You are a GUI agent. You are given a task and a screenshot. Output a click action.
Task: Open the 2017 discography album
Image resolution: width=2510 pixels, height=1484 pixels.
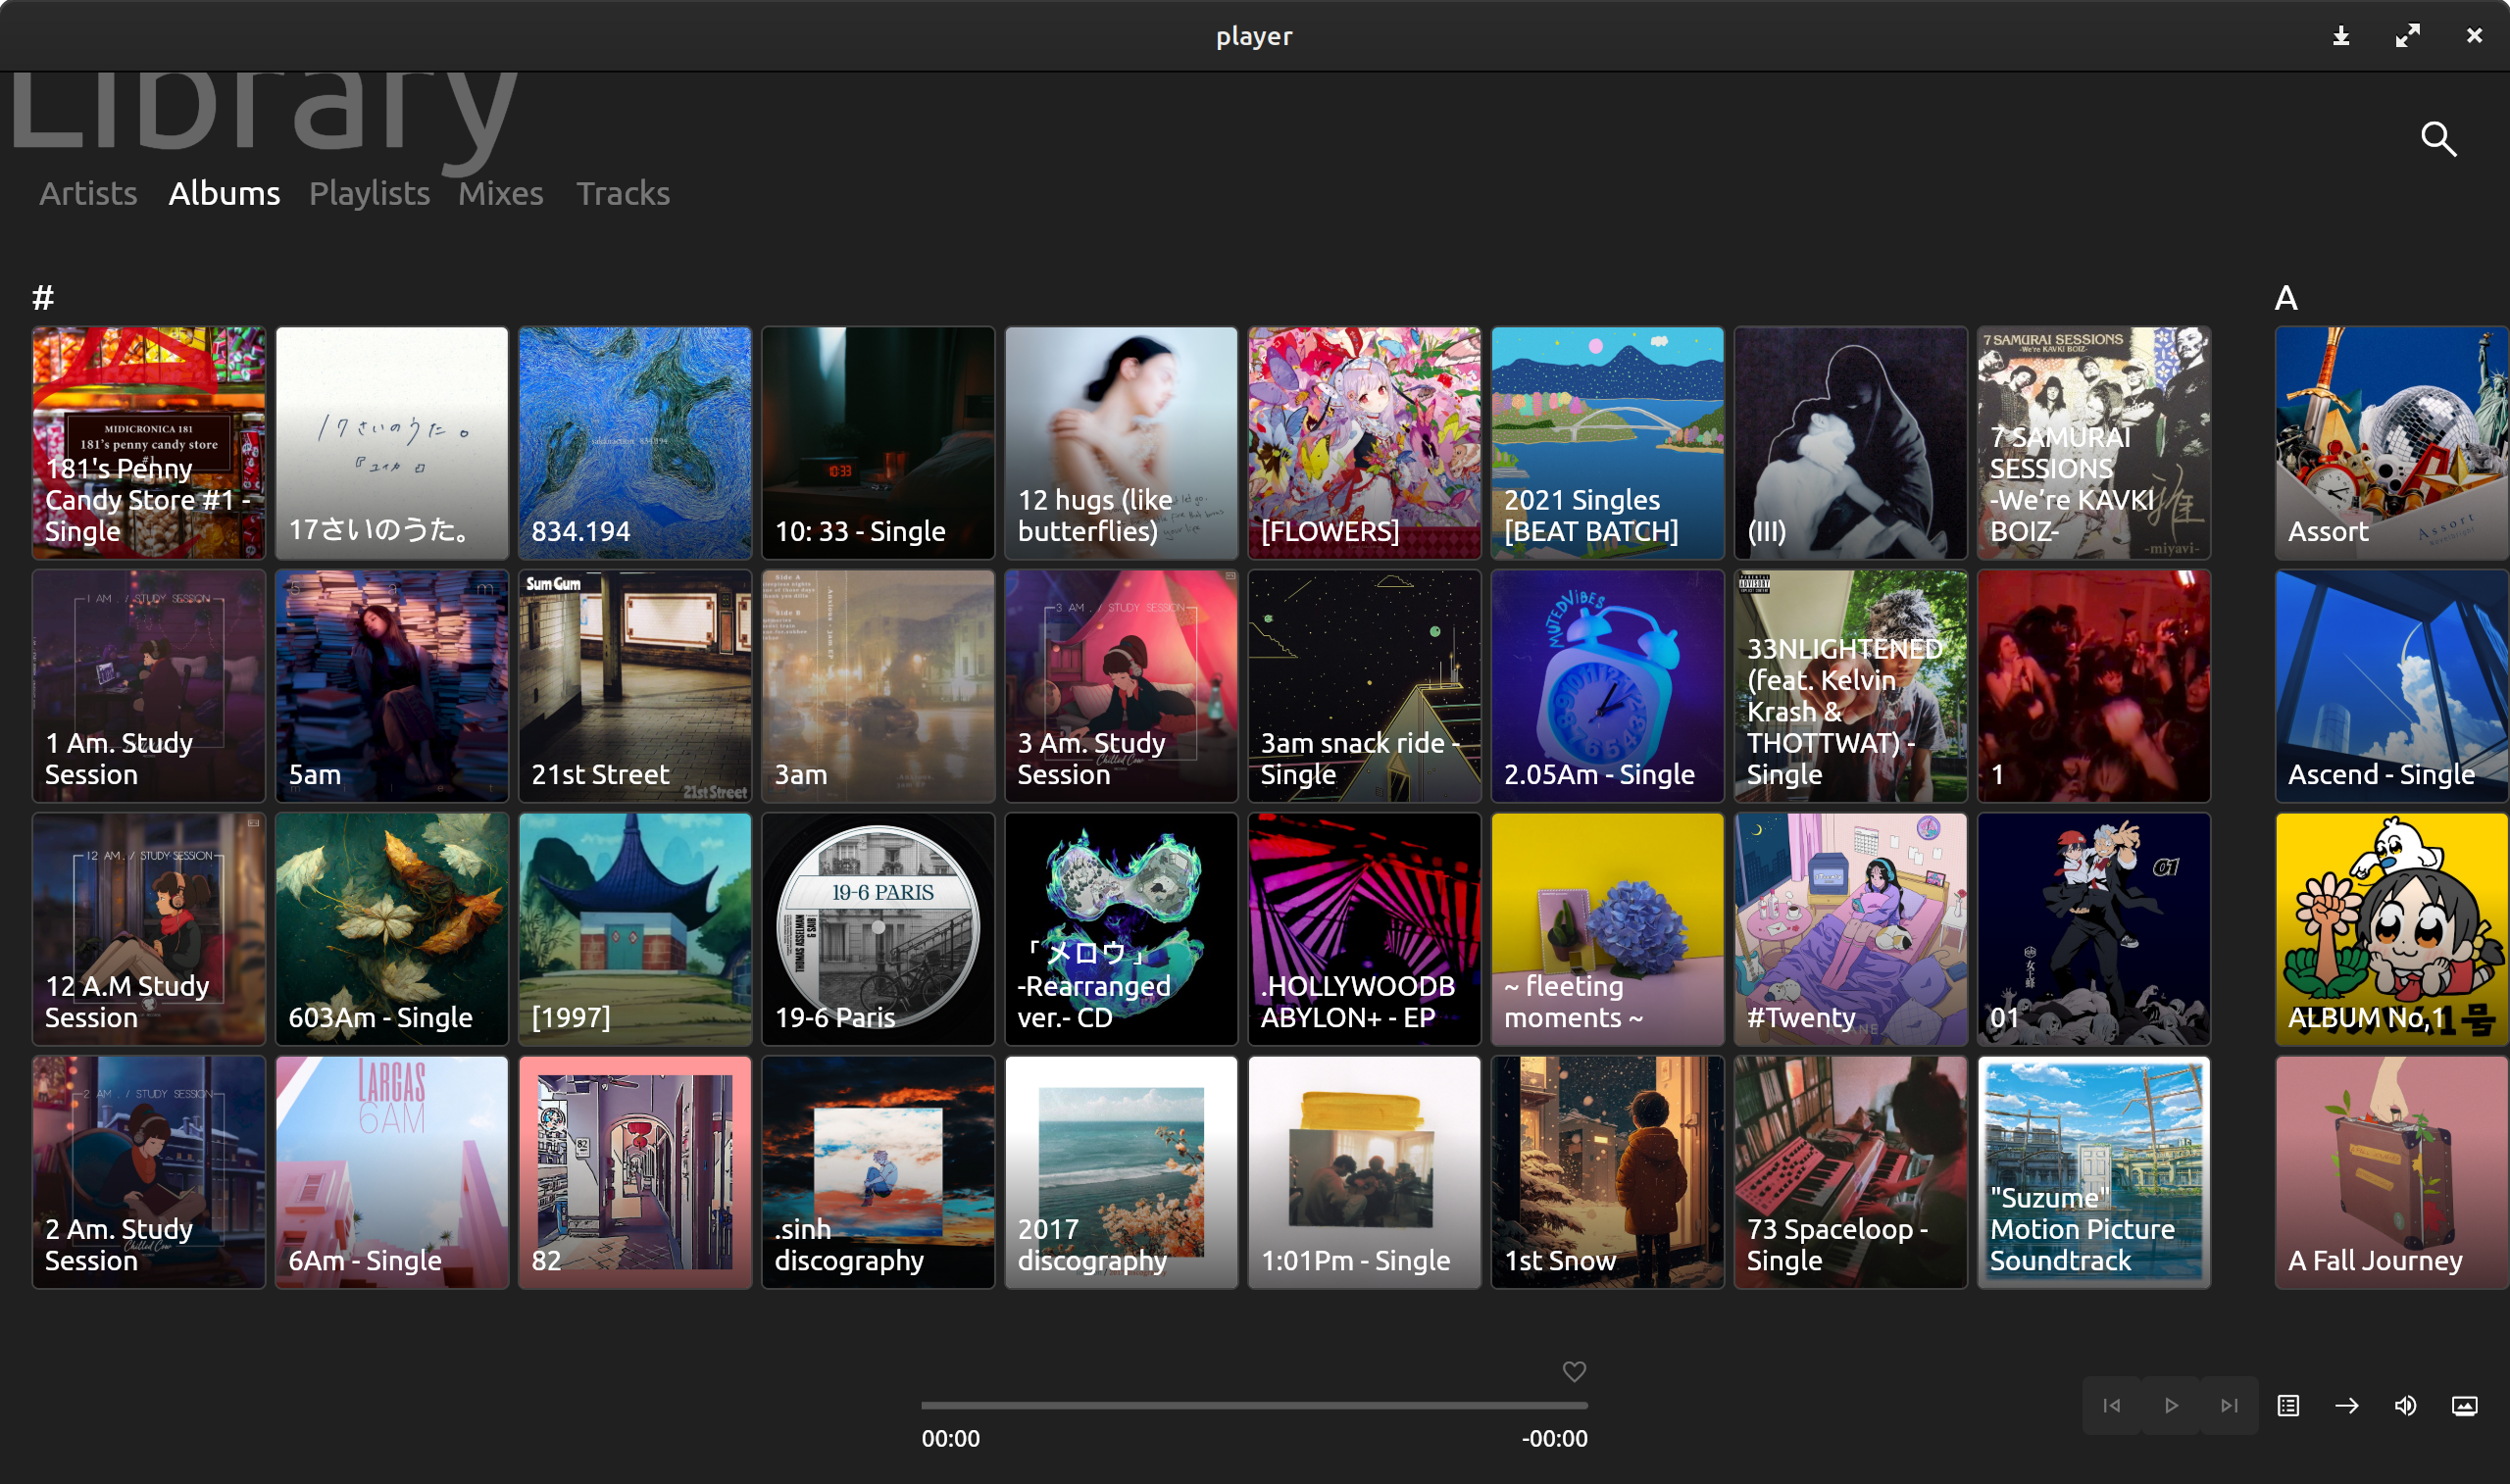point(1121,1172)
